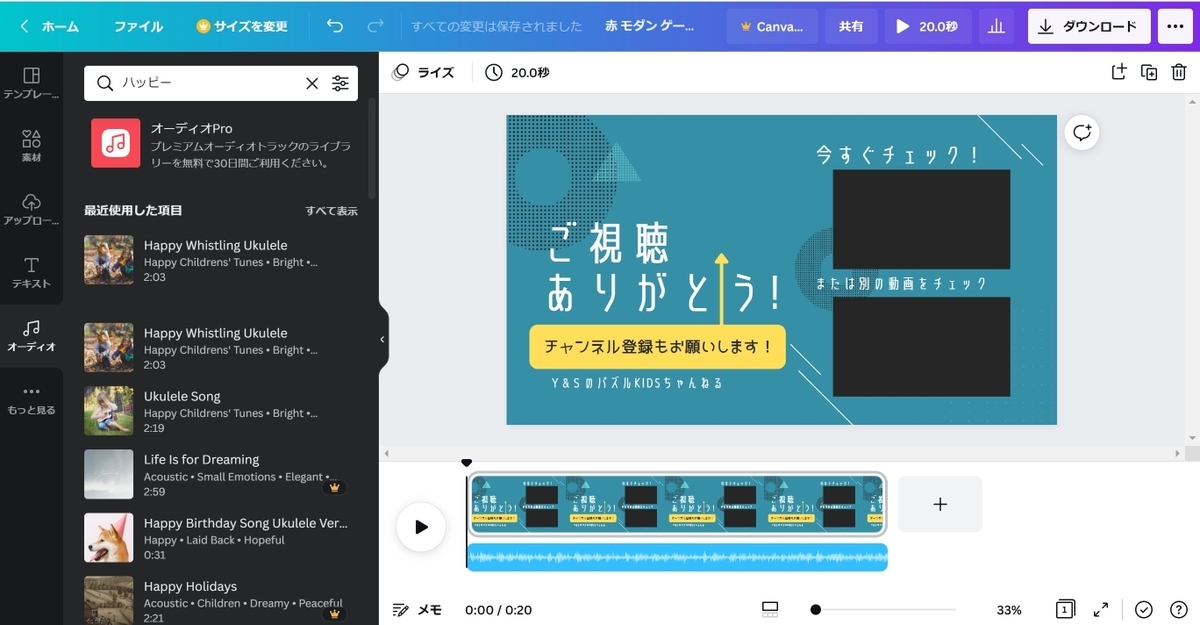The image size is (1200, 625).
Task: Play preview with the 20.0秒 button
Action: (x=928, y=27)
